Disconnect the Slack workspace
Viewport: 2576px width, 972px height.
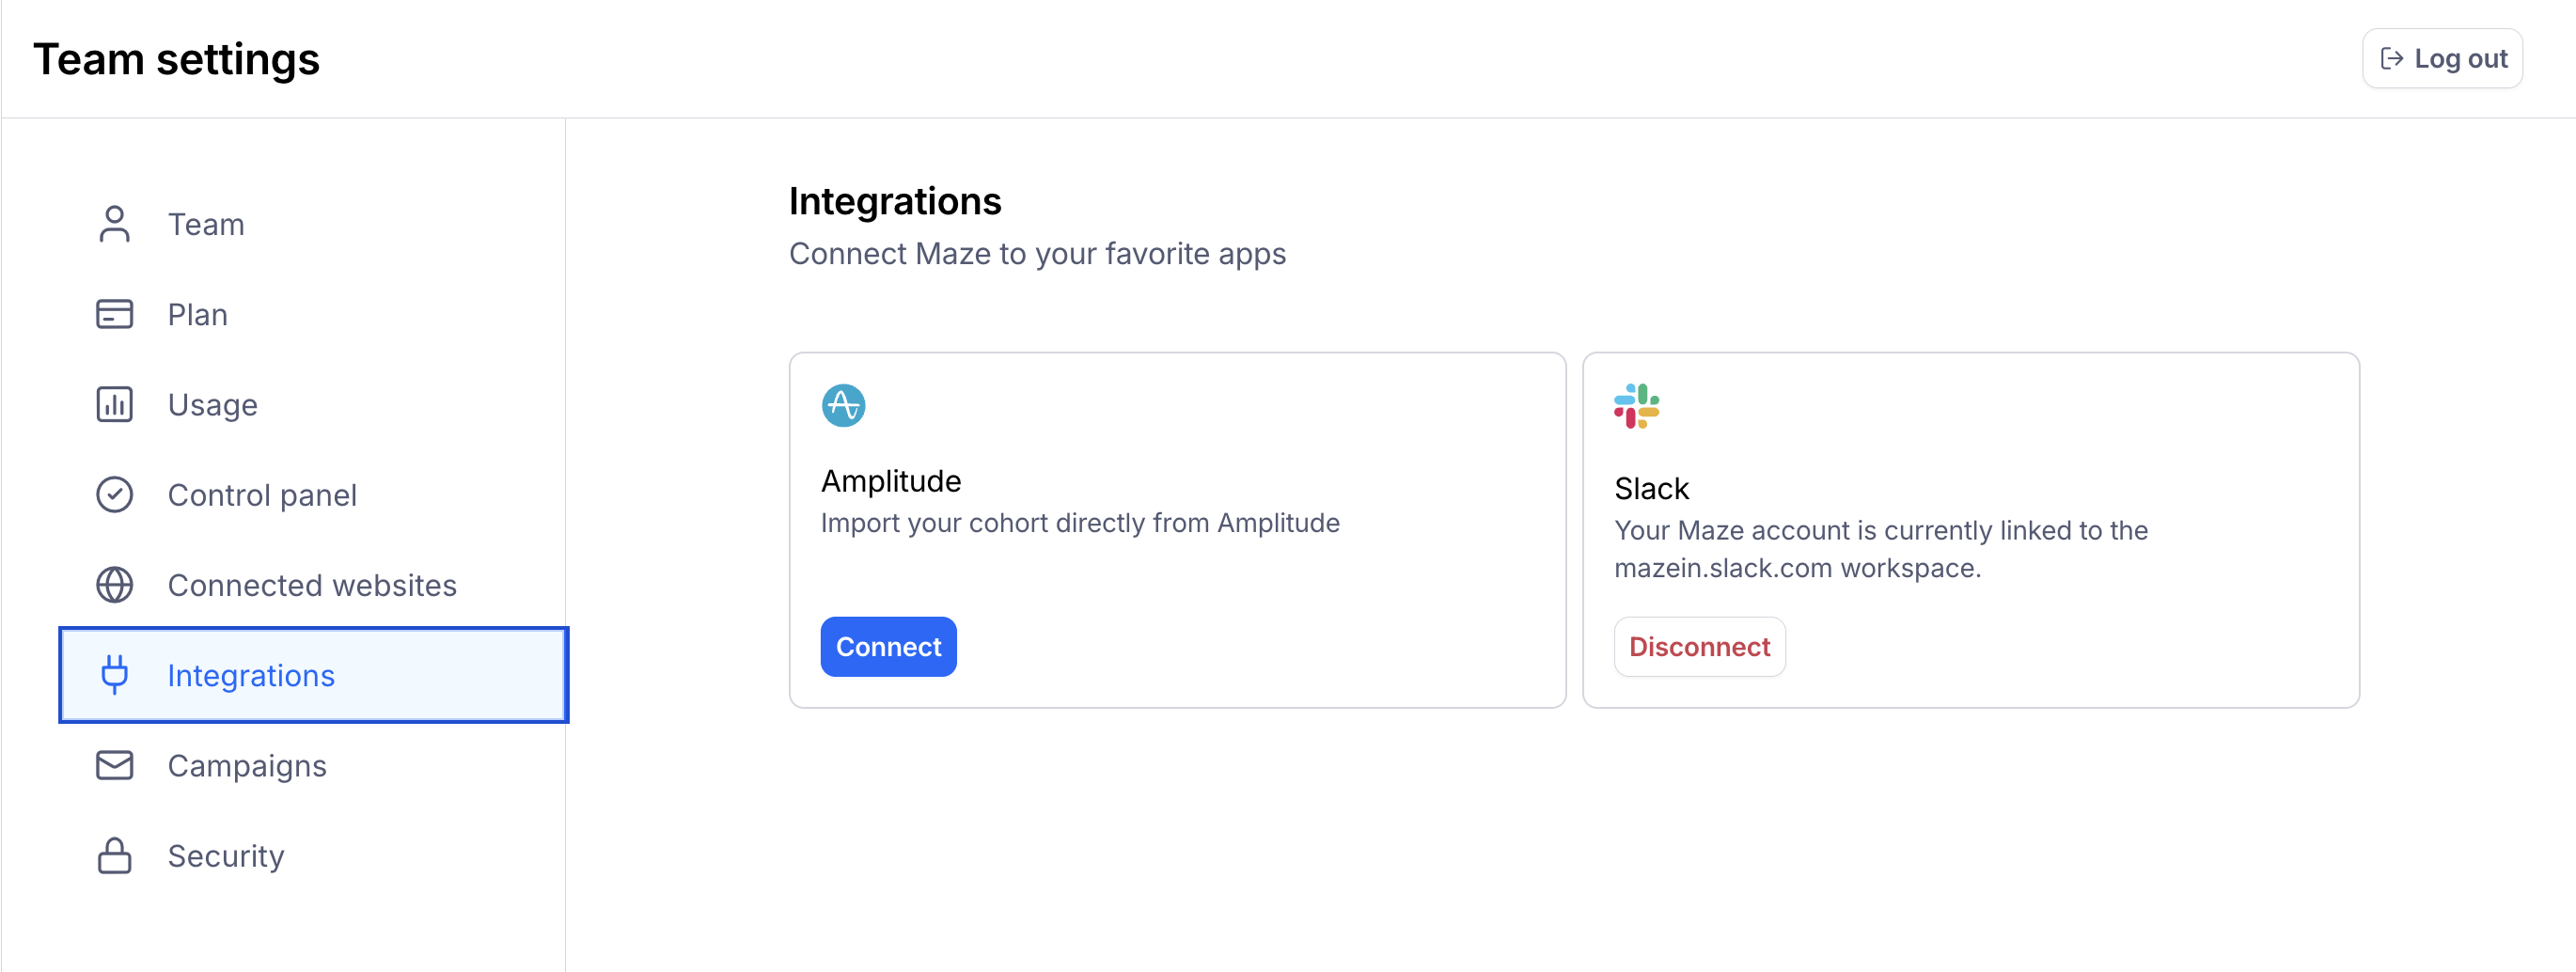pyautogui.click(x=1699, y=647)
